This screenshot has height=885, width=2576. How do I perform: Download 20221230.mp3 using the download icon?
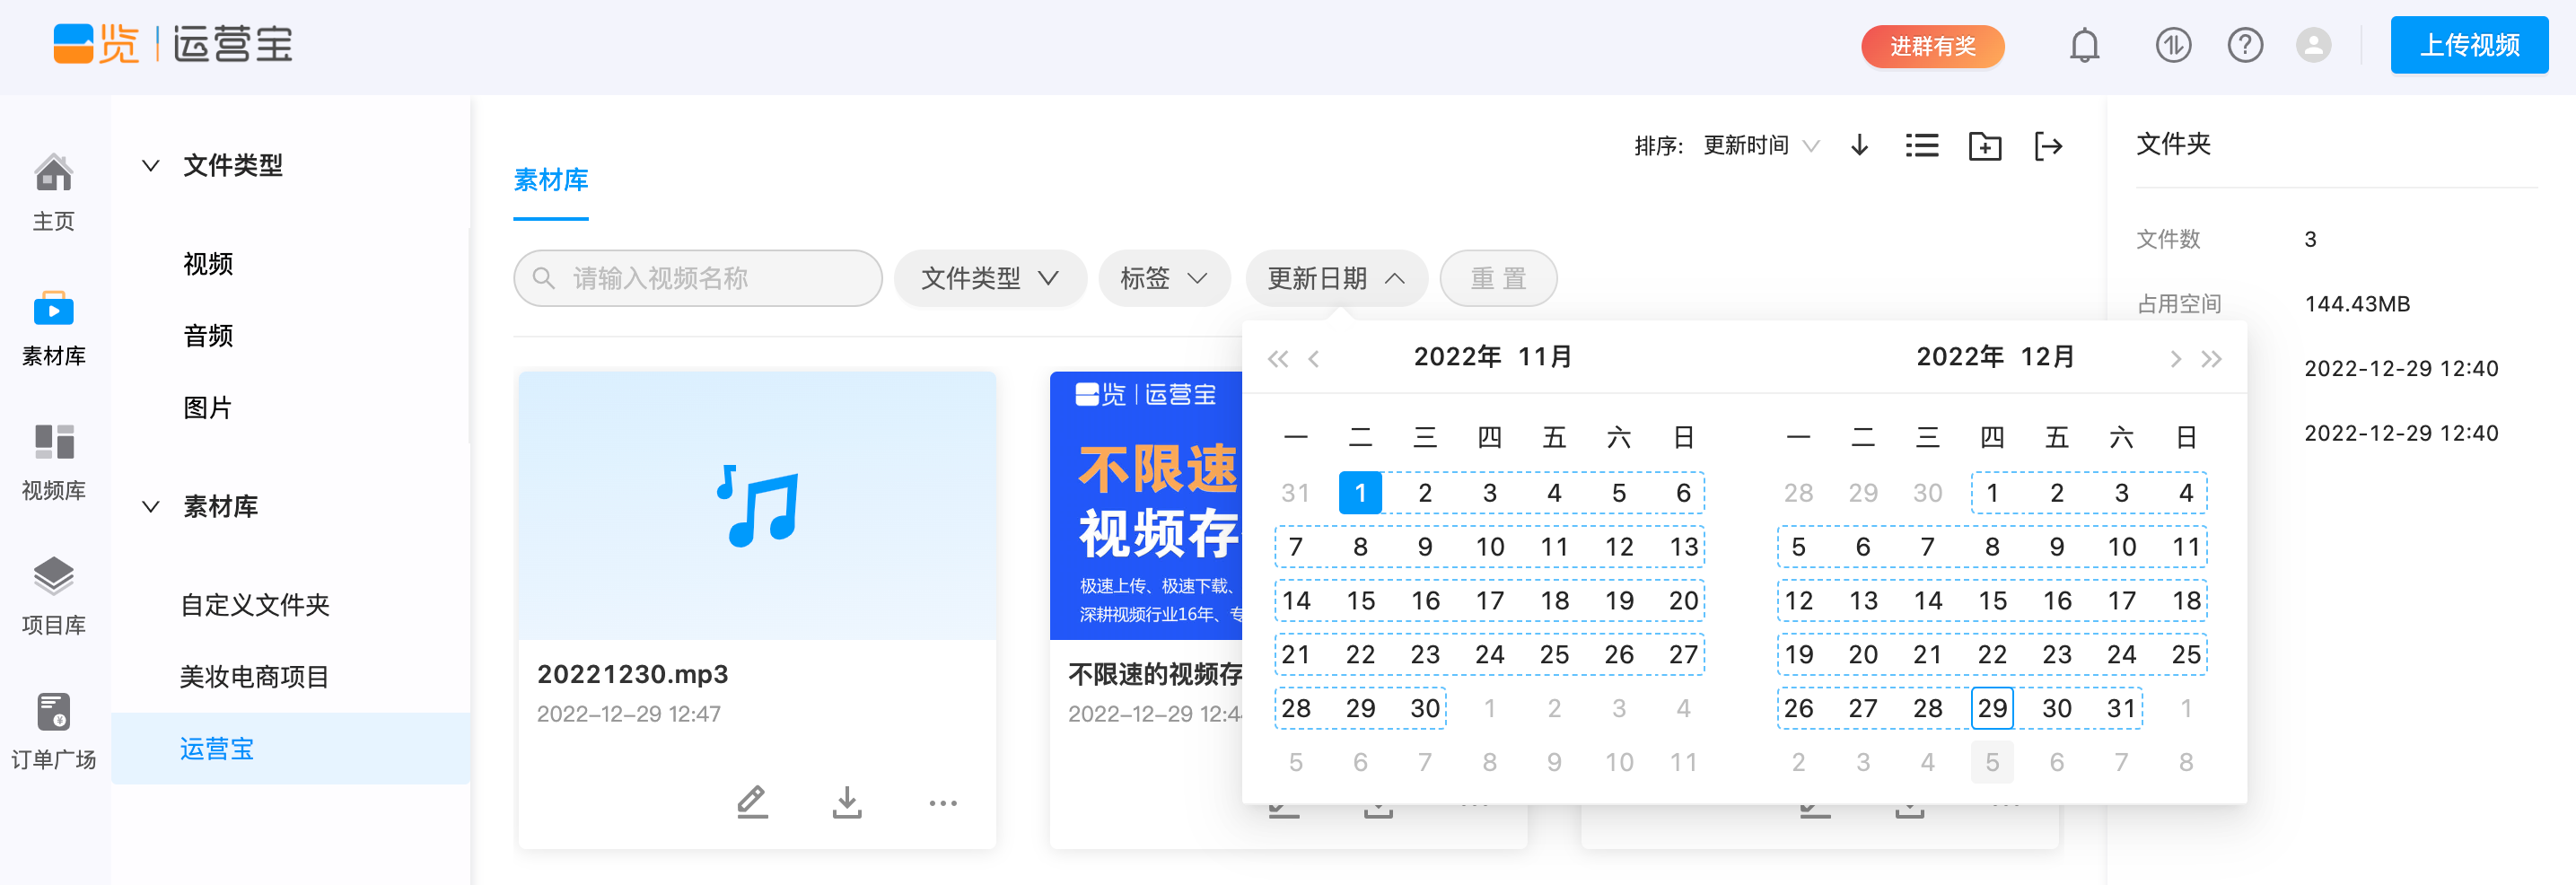click(x=847, y=802)
